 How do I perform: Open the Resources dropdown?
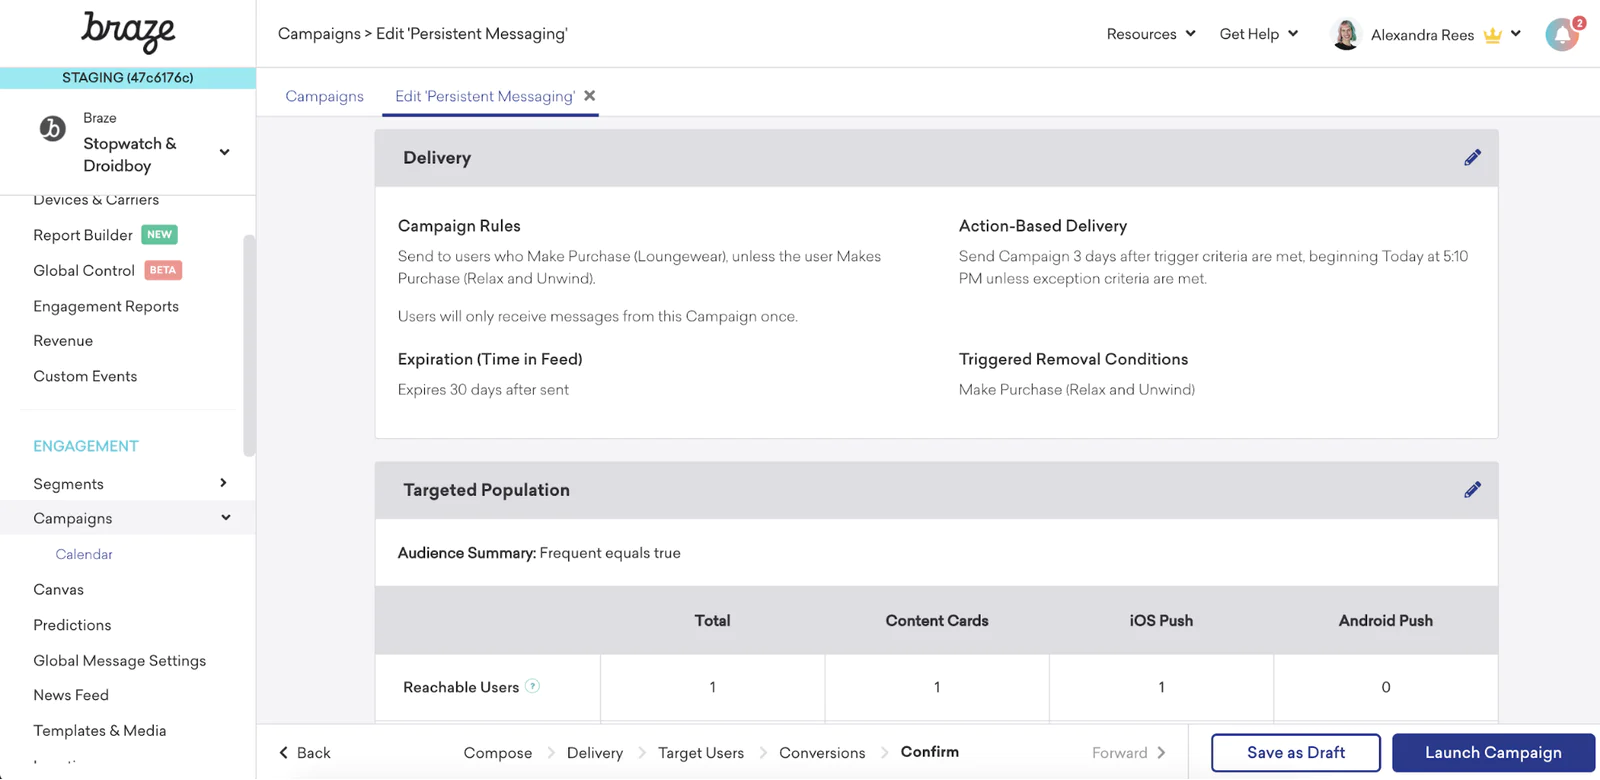[x=1150, y=34]
